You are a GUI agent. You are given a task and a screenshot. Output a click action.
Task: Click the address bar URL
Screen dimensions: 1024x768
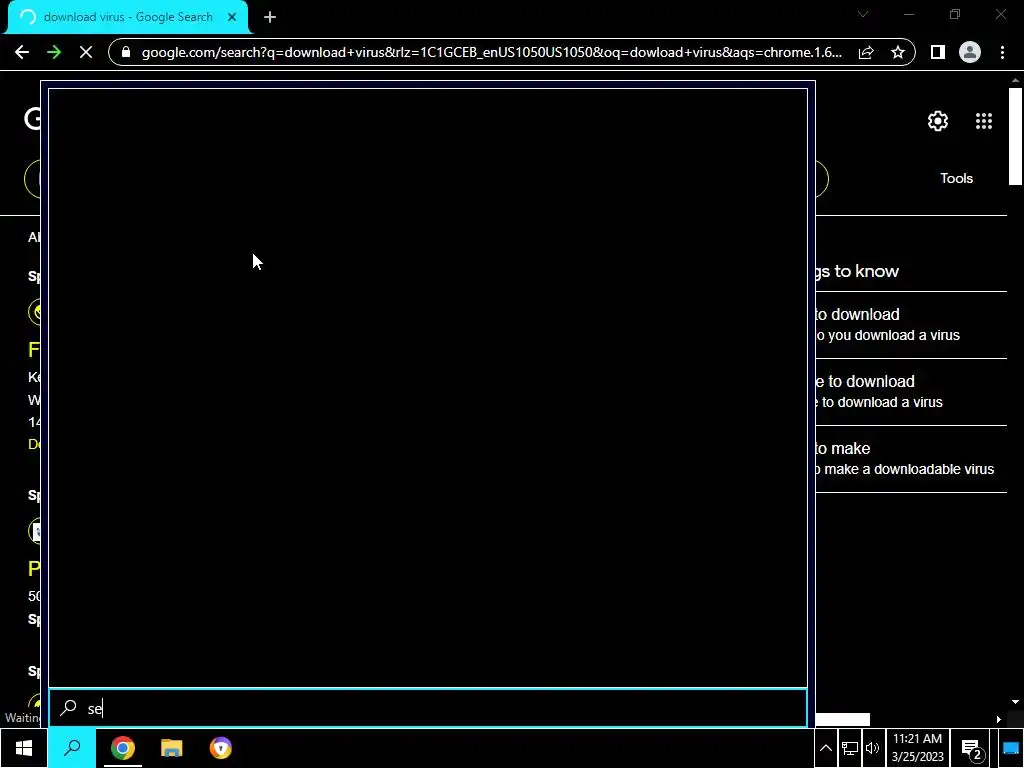pyautogui.click(x=491, y=52)
